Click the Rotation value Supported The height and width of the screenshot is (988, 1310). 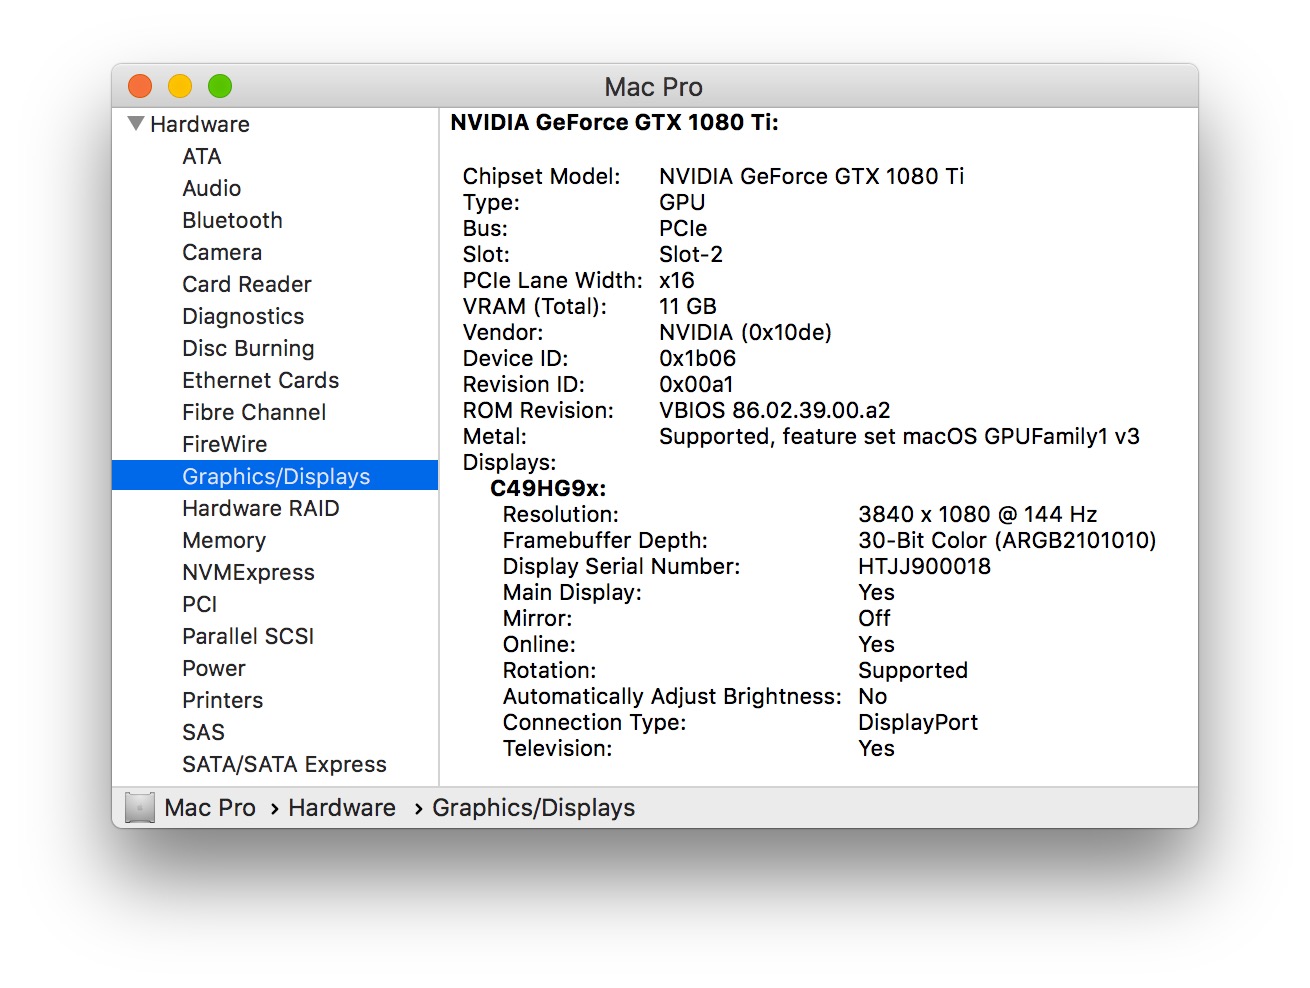click(x=913, y=671)
